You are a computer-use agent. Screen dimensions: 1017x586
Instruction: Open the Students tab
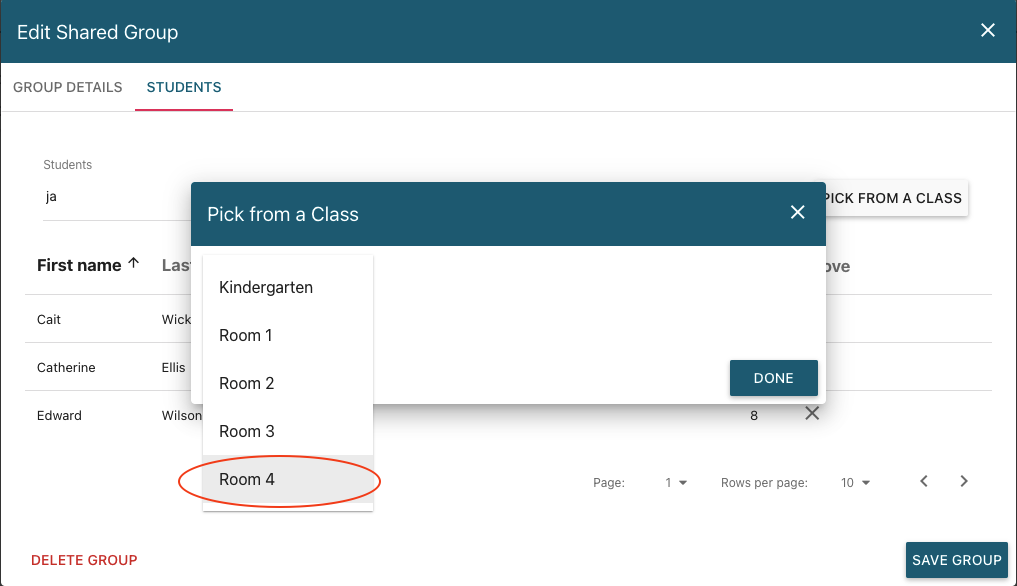pyautogui.click(x=184, y=88)
